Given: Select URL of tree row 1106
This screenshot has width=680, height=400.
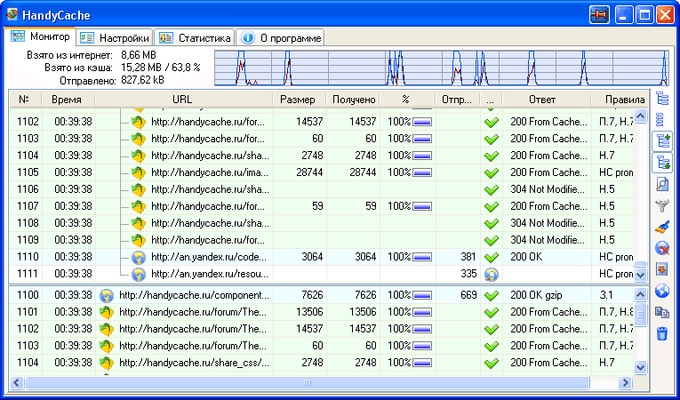Looking at the screenshot, I should tap(210, 190).
